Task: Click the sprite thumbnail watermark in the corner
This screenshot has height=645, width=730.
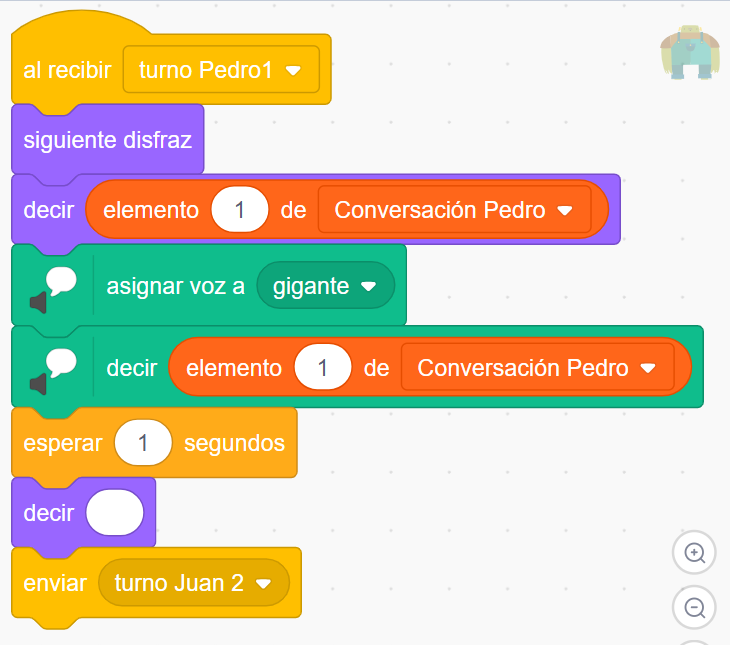Action: coord(690,52)
